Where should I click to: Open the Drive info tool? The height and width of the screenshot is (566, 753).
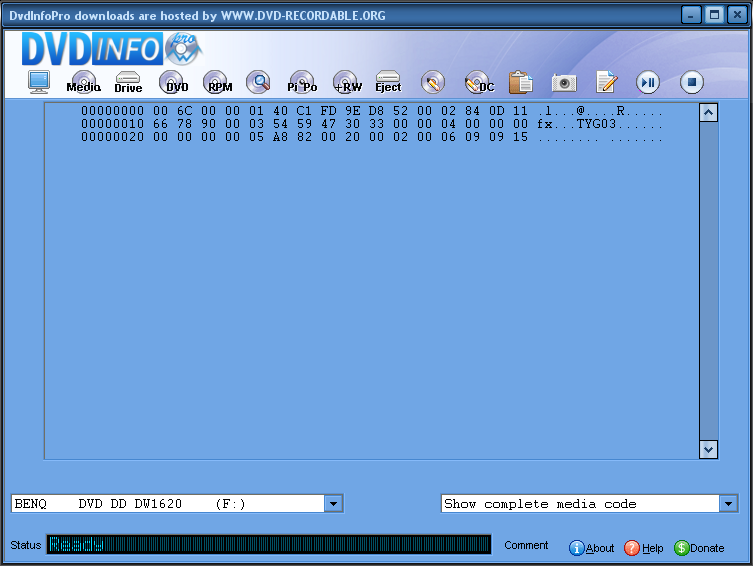[x=128, y=82]
